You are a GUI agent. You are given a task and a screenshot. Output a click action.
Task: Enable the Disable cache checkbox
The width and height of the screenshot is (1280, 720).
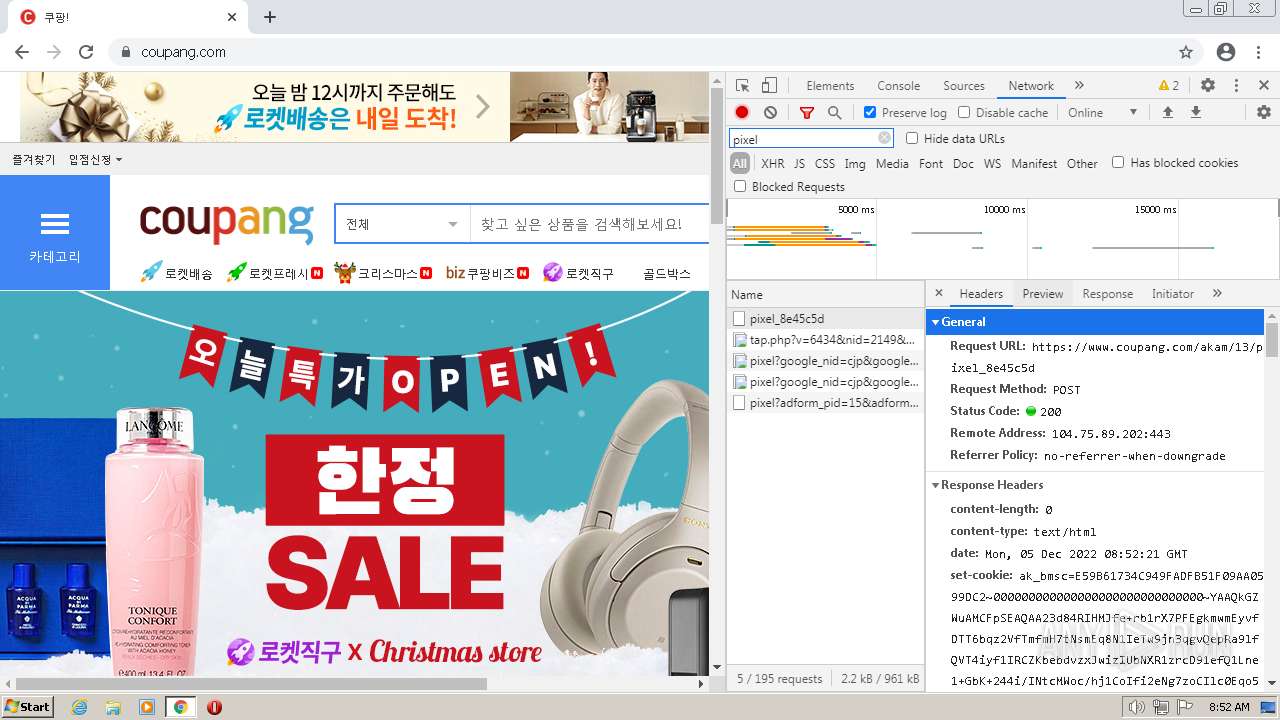(x=964, y=113)
